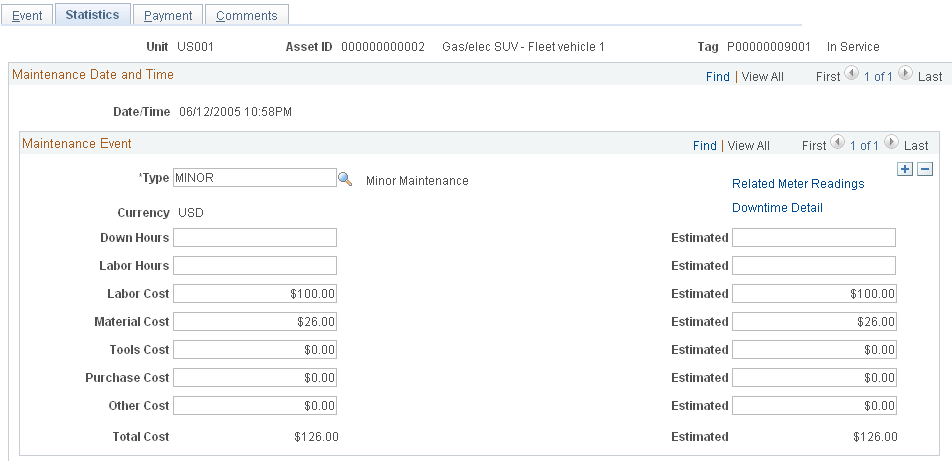Viewport: 952px width, 461px height.
Task: Click the Estimated Material Cost field
Action: point(814,321)
